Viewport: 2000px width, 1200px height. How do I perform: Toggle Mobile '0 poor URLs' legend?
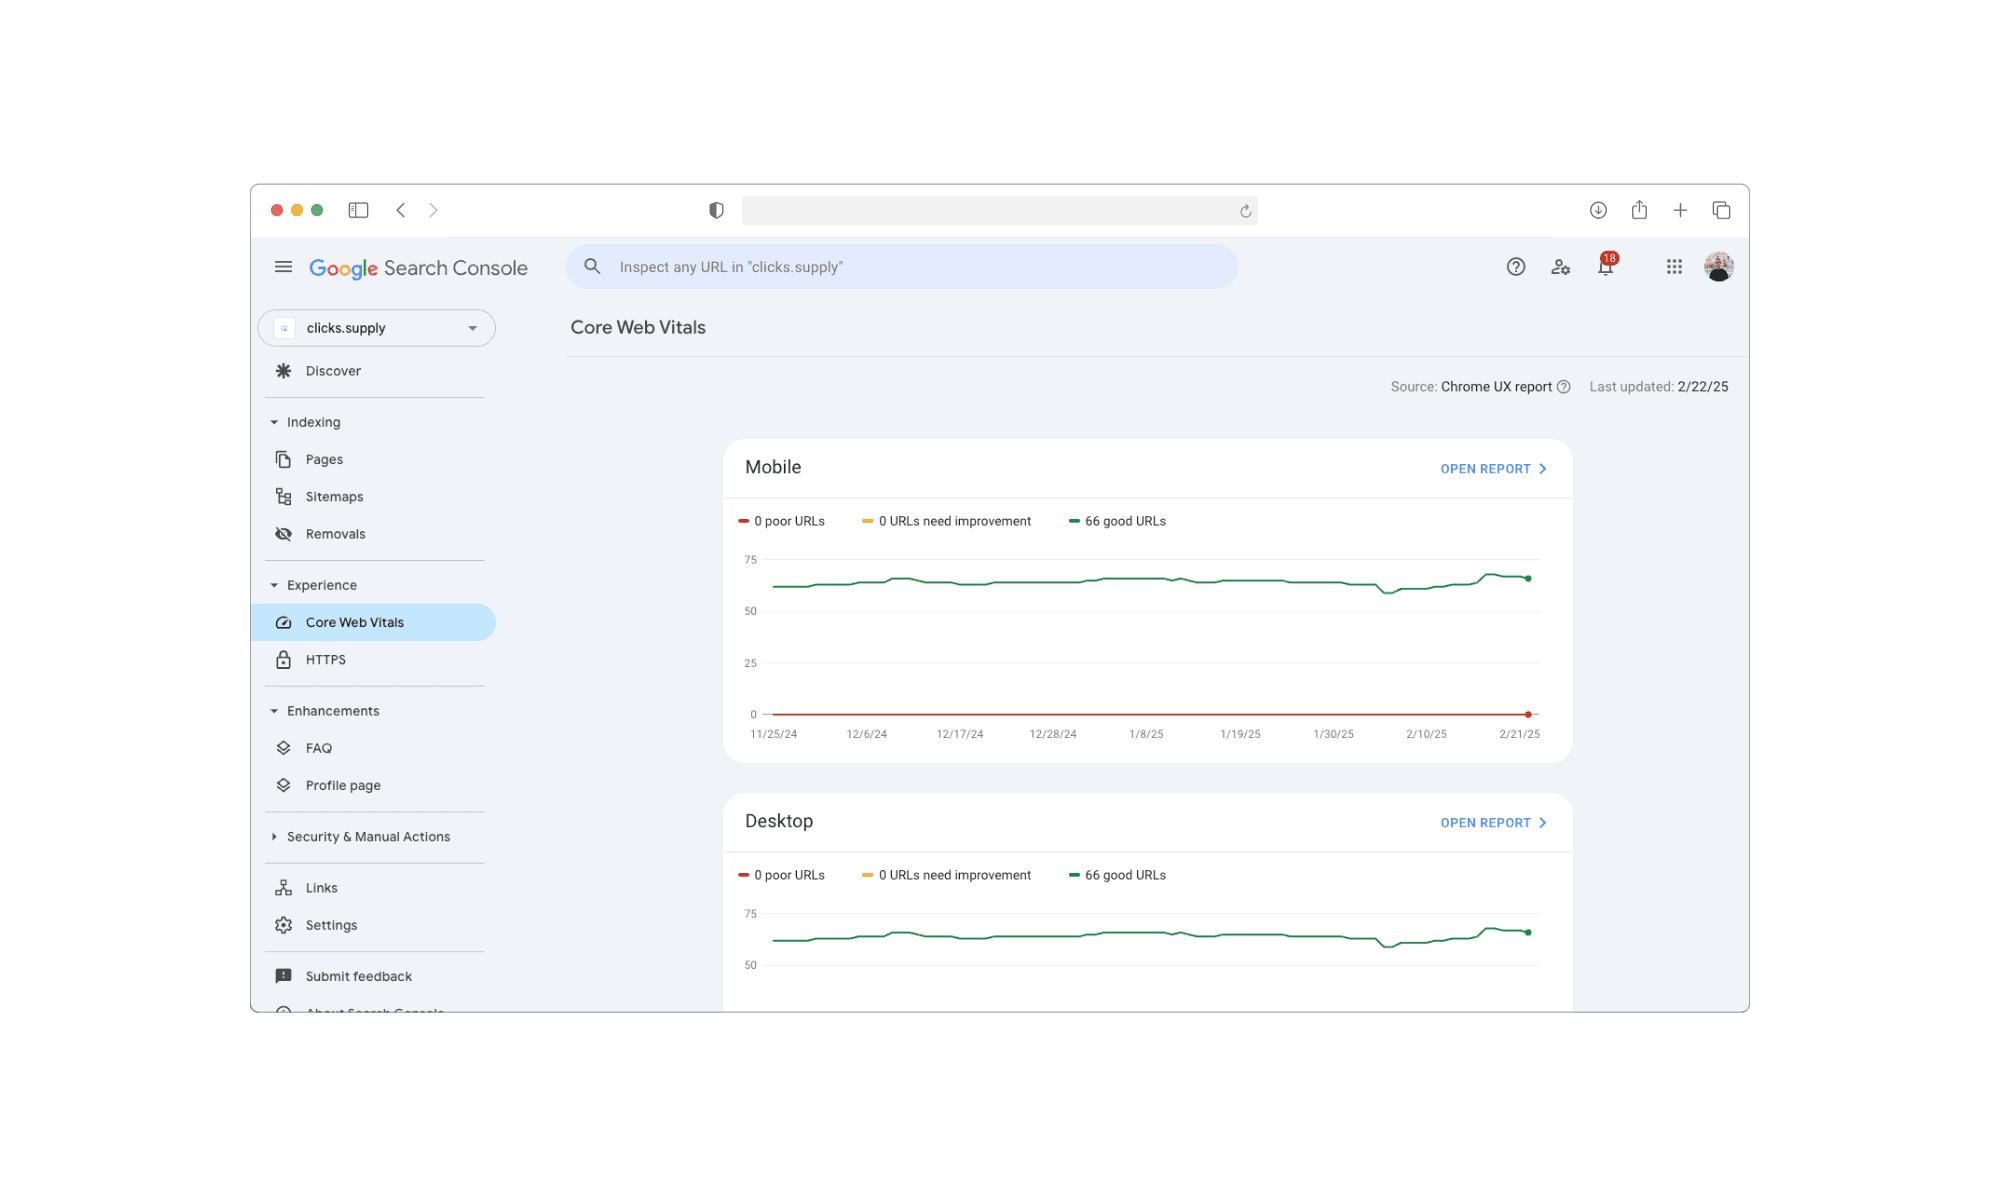point(781,521)
